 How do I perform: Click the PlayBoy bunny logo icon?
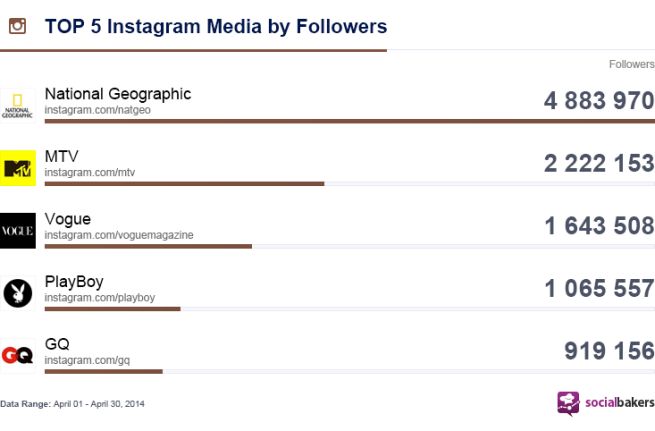[17, 292]
